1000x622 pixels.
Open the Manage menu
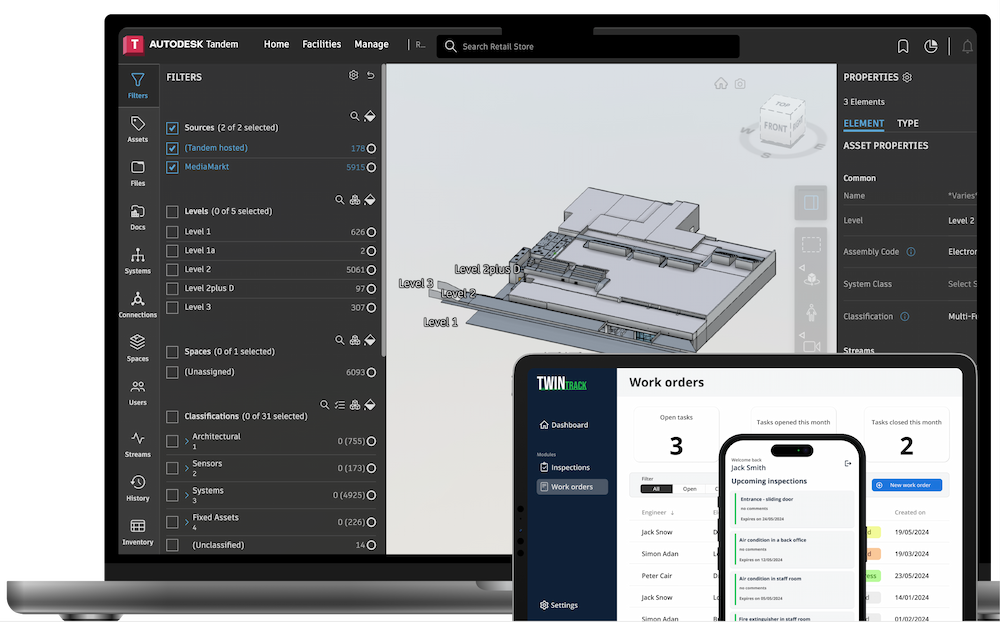[371, 44]
